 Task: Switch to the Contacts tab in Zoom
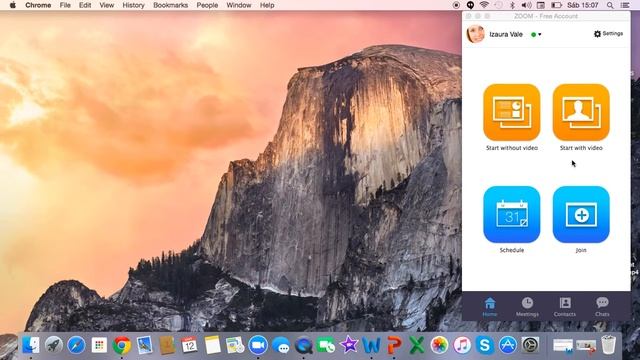(565, 307)
